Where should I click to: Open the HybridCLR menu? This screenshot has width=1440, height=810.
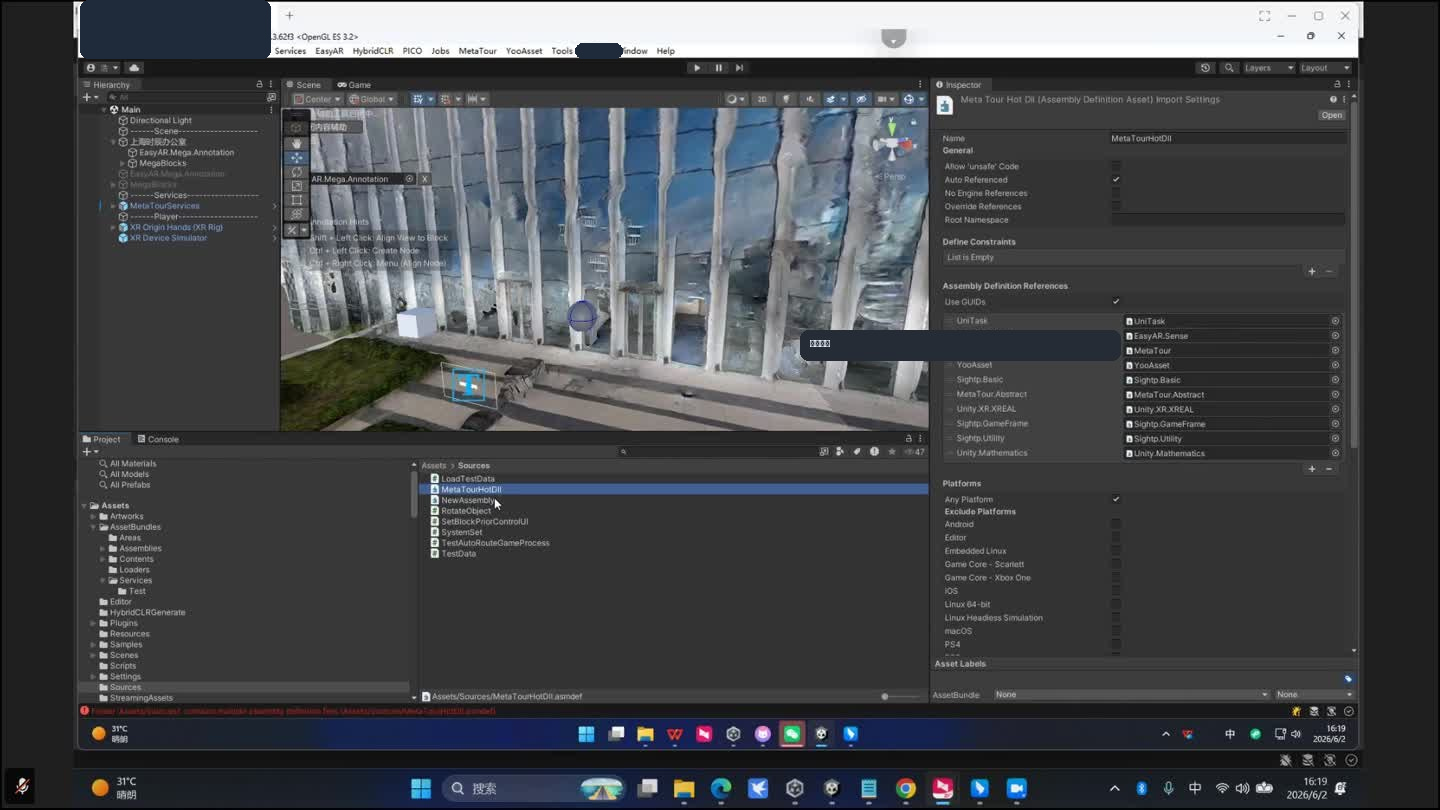point(373,51)
